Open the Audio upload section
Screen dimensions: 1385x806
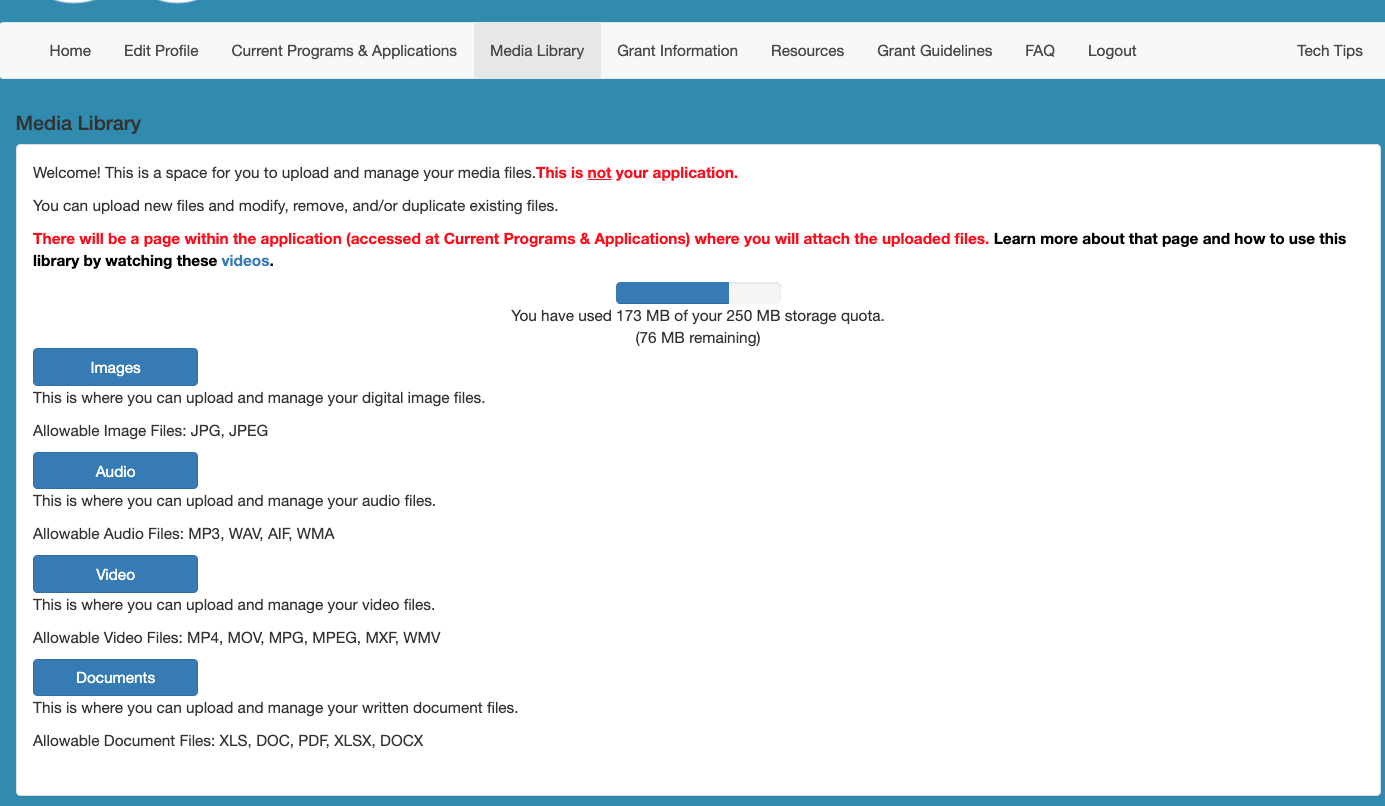(x=115, y=471)
